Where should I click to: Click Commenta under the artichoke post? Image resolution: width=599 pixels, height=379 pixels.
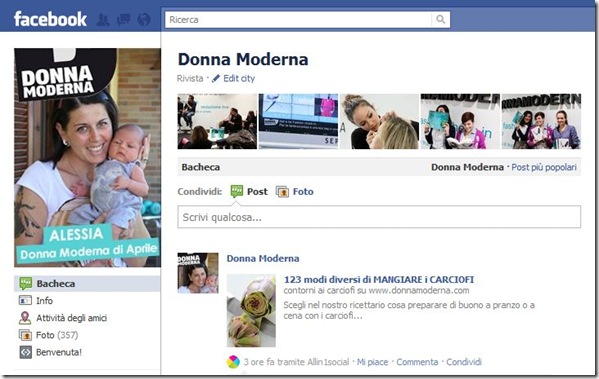(x=417, y=362)
